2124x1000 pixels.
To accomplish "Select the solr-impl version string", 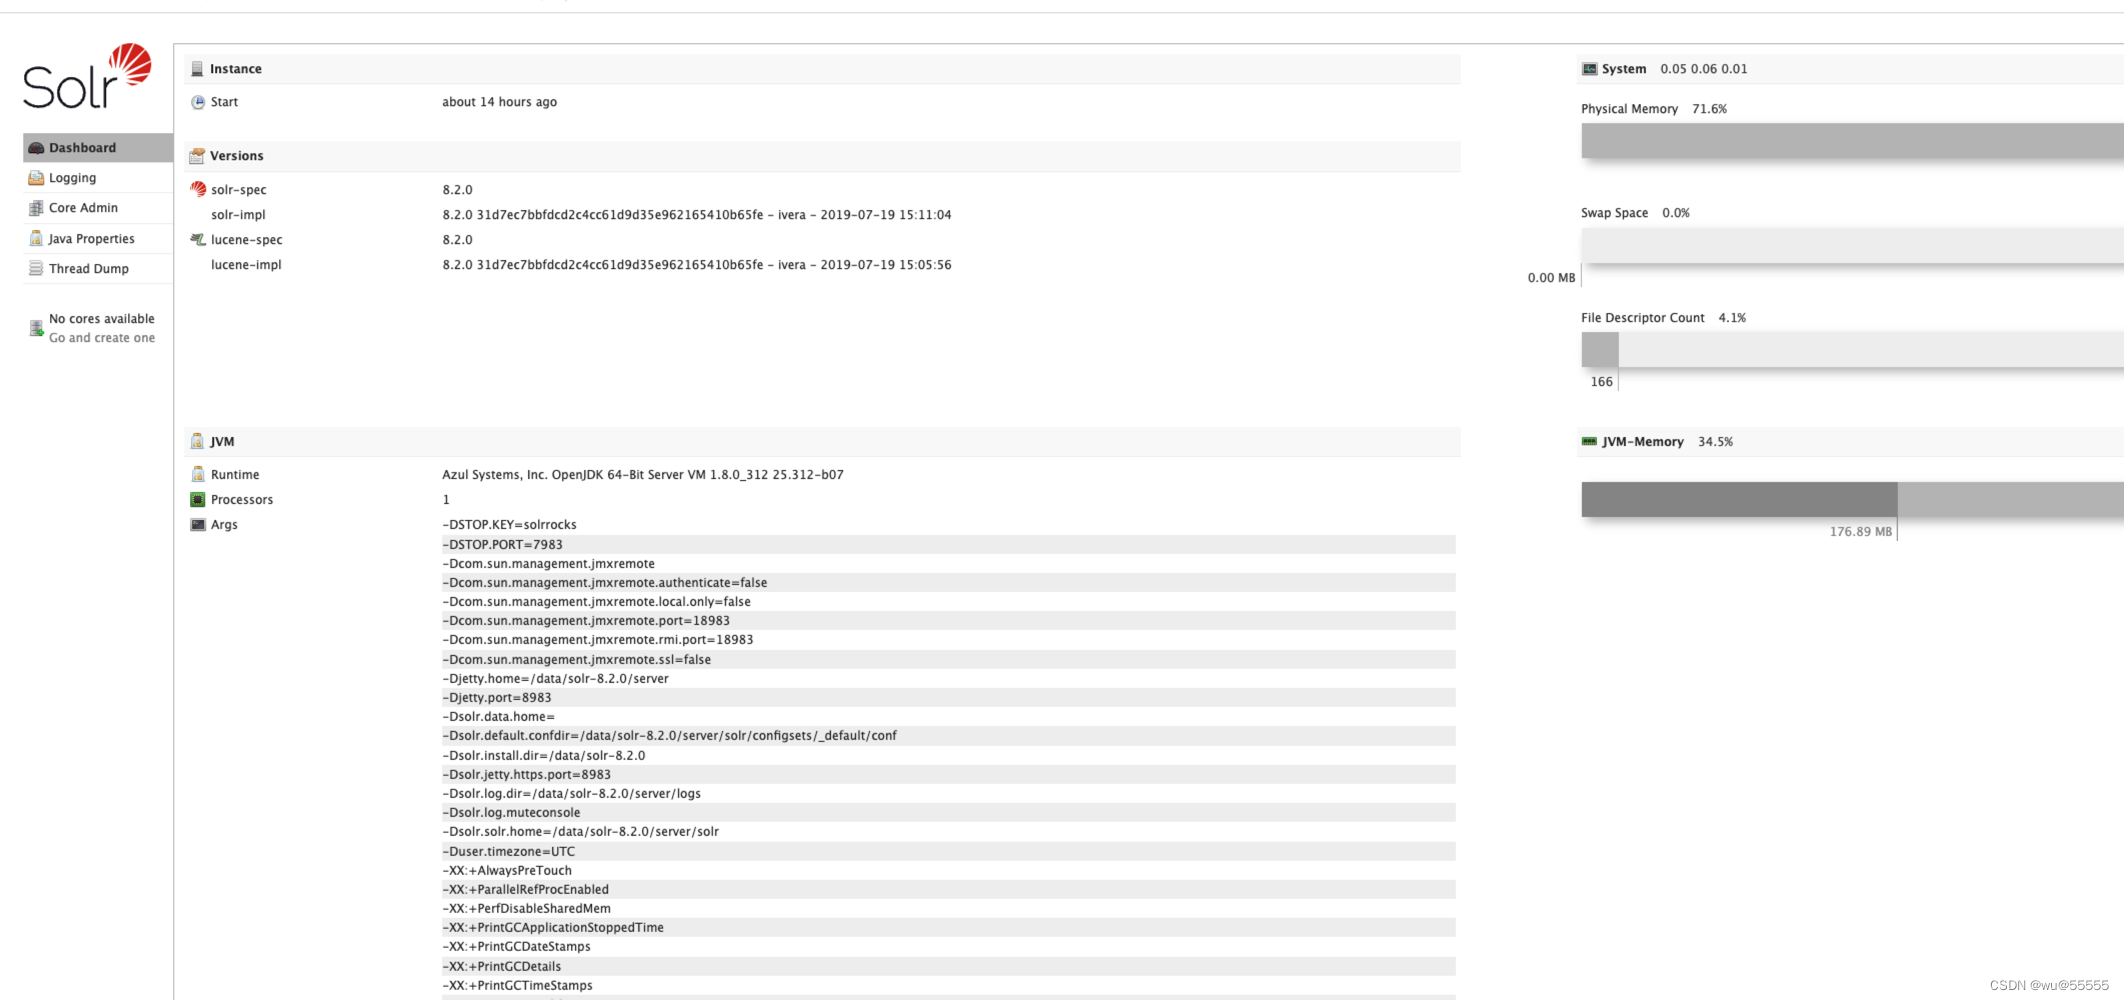I will (x=697, y=215).
